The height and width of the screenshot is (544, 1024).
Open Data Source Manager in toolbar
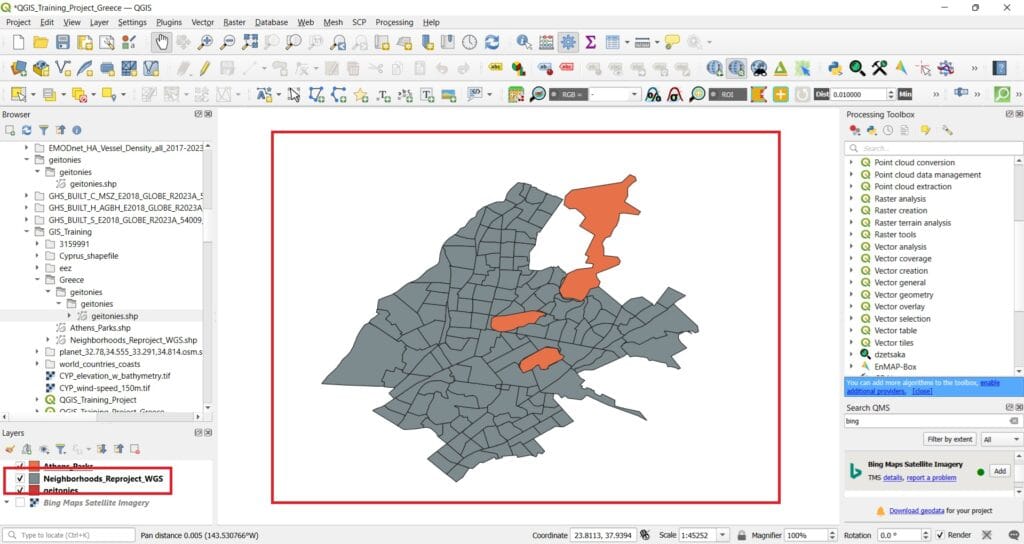point(18,68)
